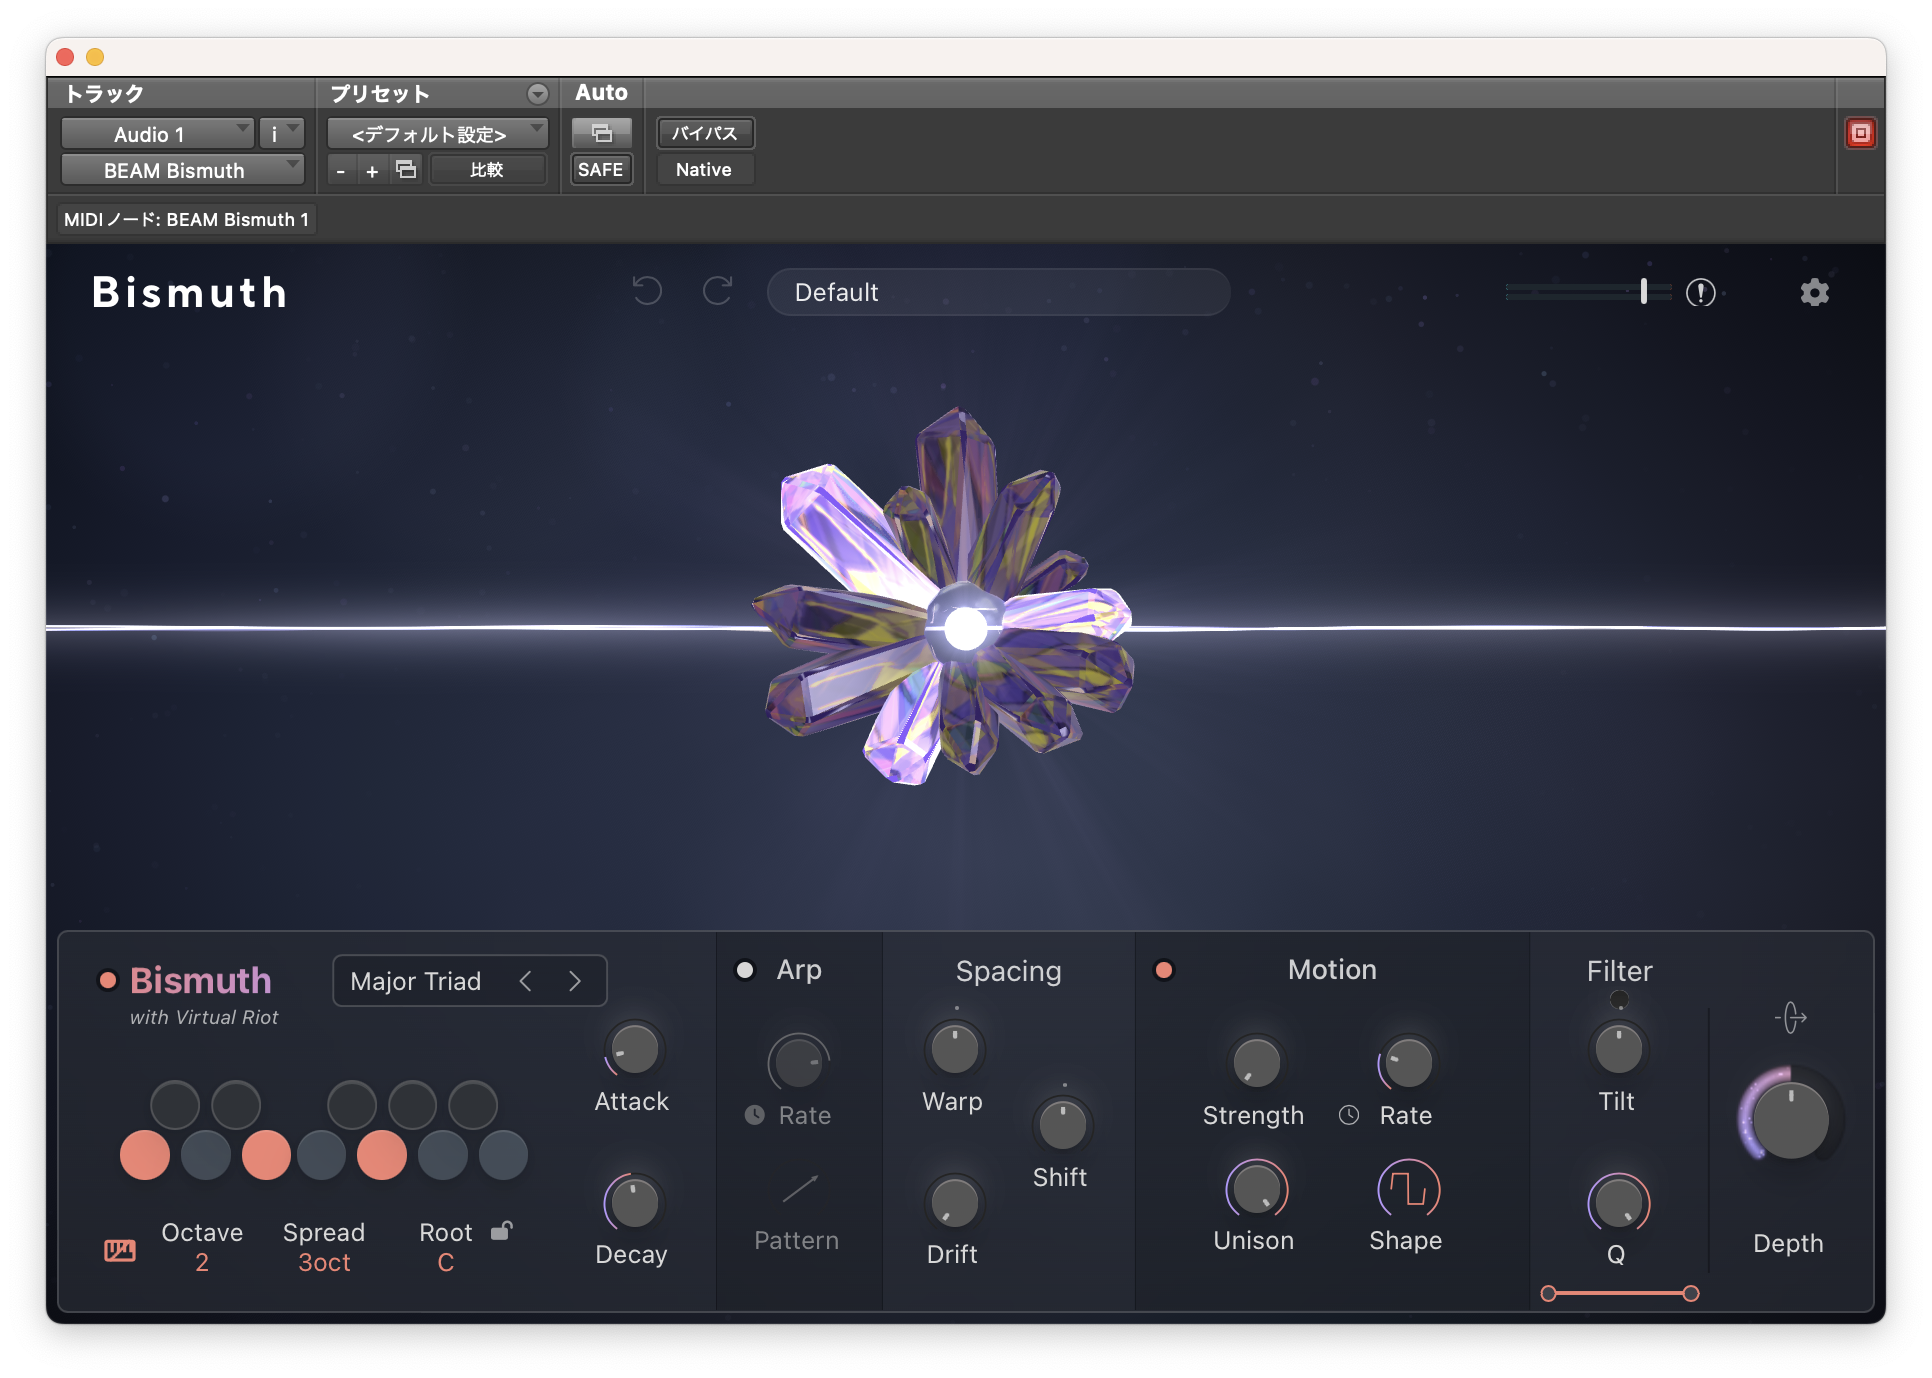Click the copy settings icon next to plus
The image size is (1932, 1378).
[x=406, y=169]
